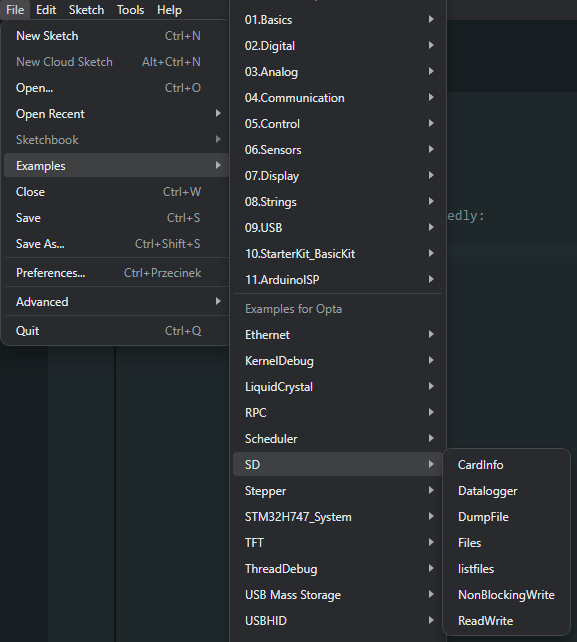Expand 10.StarterKit_BasicKit examples

[x=338, y=254]
